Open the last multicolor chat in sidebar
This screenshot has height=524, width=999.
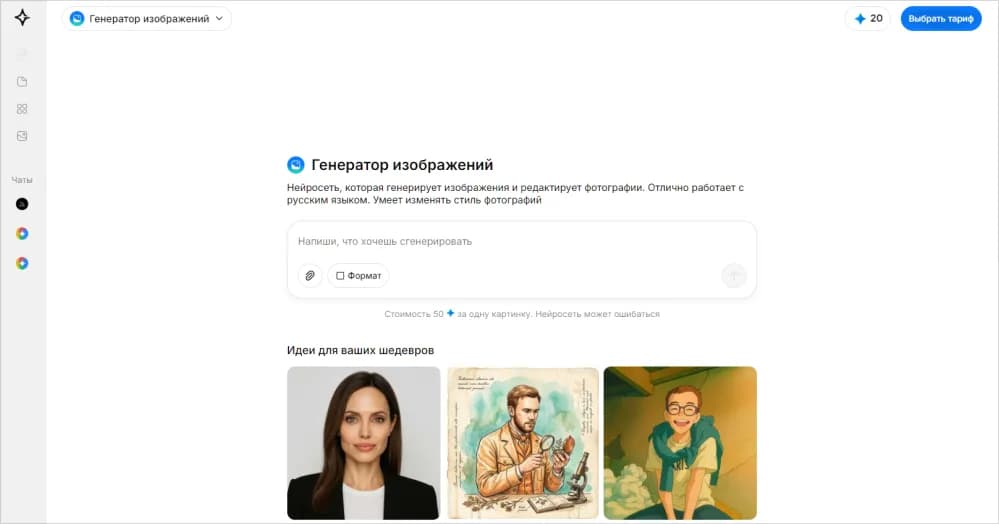pos(22,263)
